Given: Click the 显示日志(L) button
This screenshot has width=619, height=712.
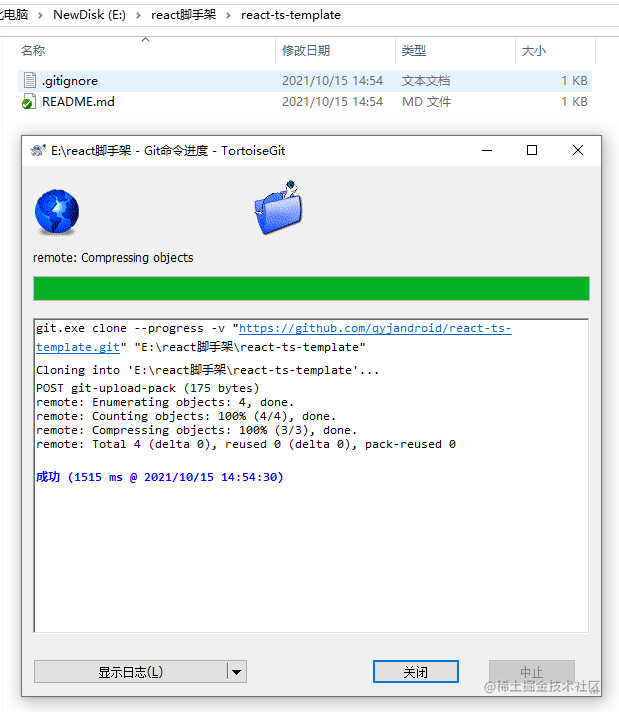Looking at the screenshot, I should point(130,672).
